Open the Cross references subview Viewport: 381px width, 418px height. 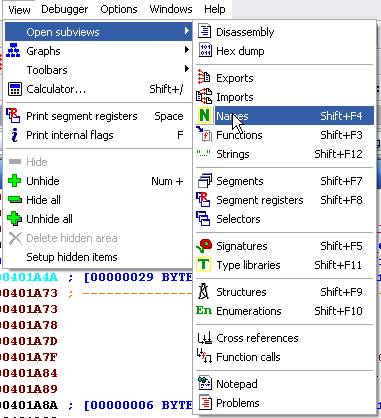tap(284, 338)
